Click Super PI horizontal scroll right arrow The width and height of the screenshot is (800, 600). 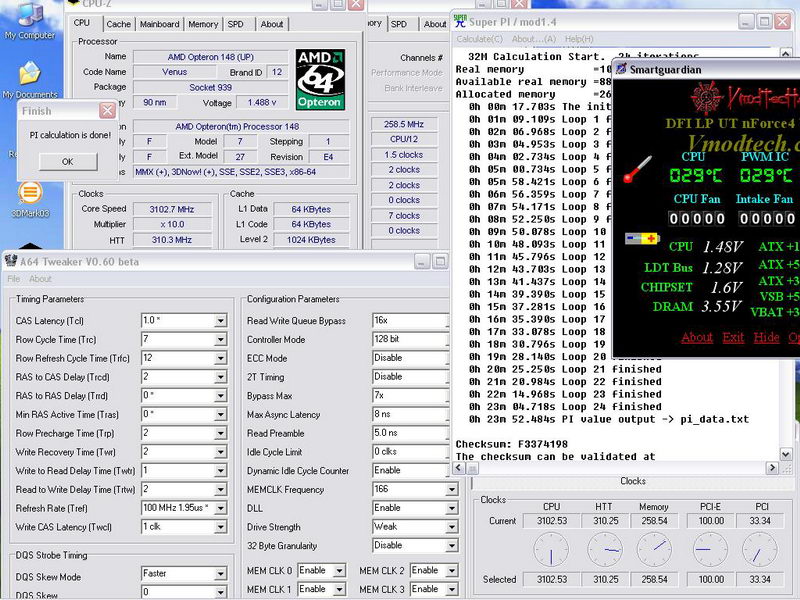pyautogui.click(x=772, y=467)
